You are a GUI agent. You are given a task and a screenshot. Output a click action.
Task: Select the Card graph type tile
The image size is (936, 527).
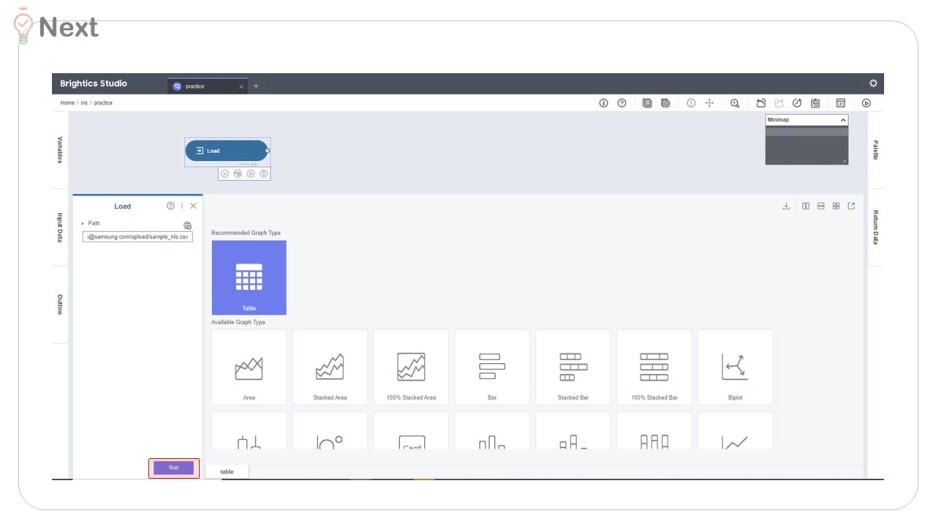point(411,431)
